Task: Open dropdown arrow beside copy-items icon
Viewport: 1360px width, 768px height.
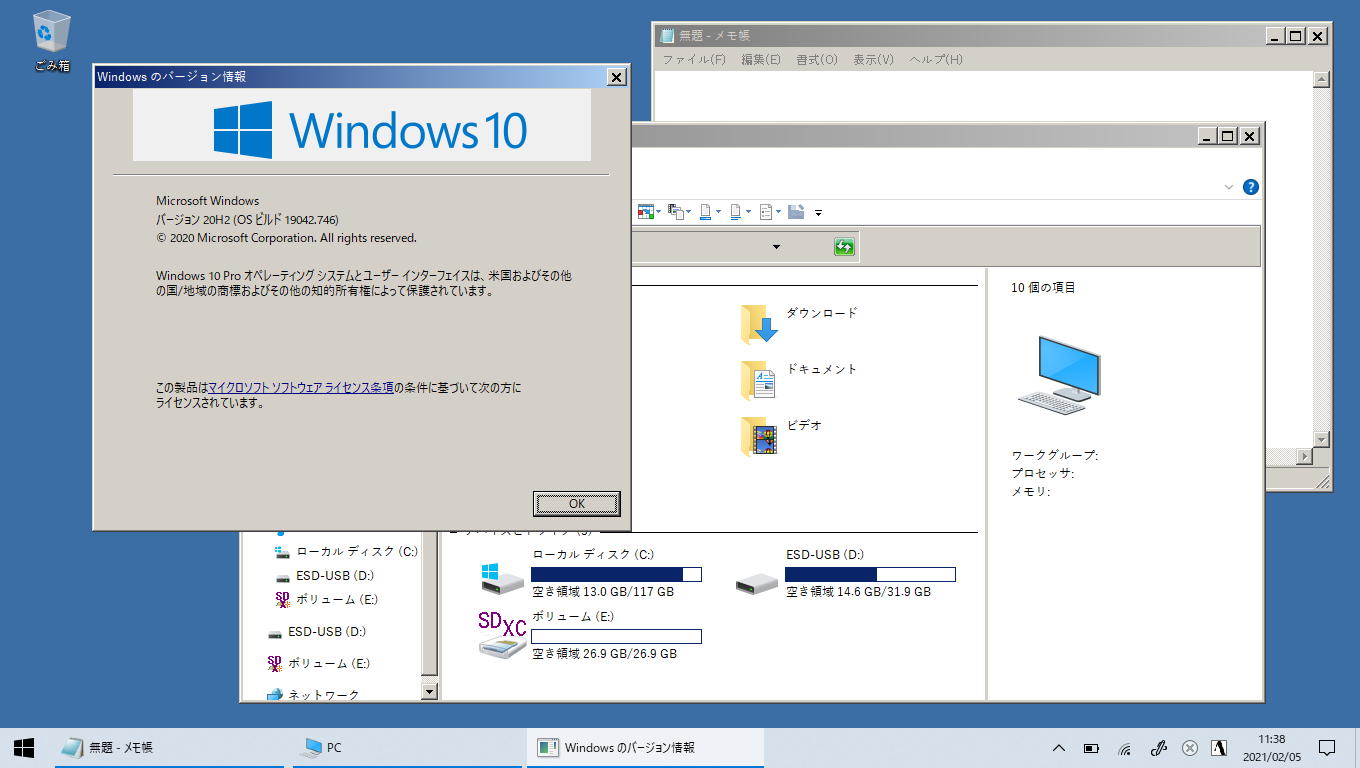Action: coord(688,212)
